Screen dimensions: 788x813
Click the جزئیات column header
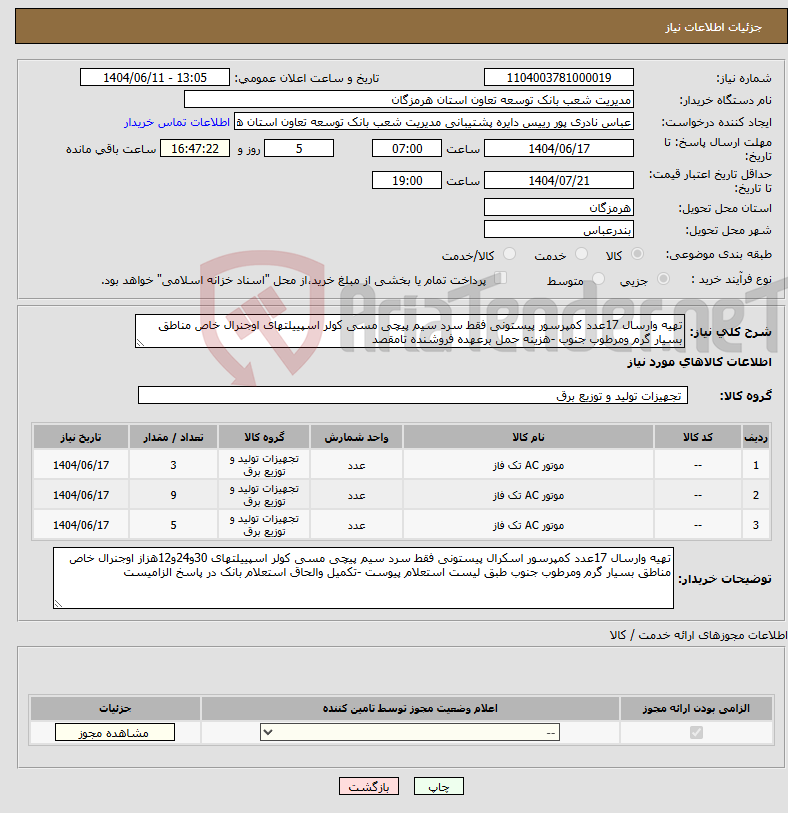tap(115, 708)
